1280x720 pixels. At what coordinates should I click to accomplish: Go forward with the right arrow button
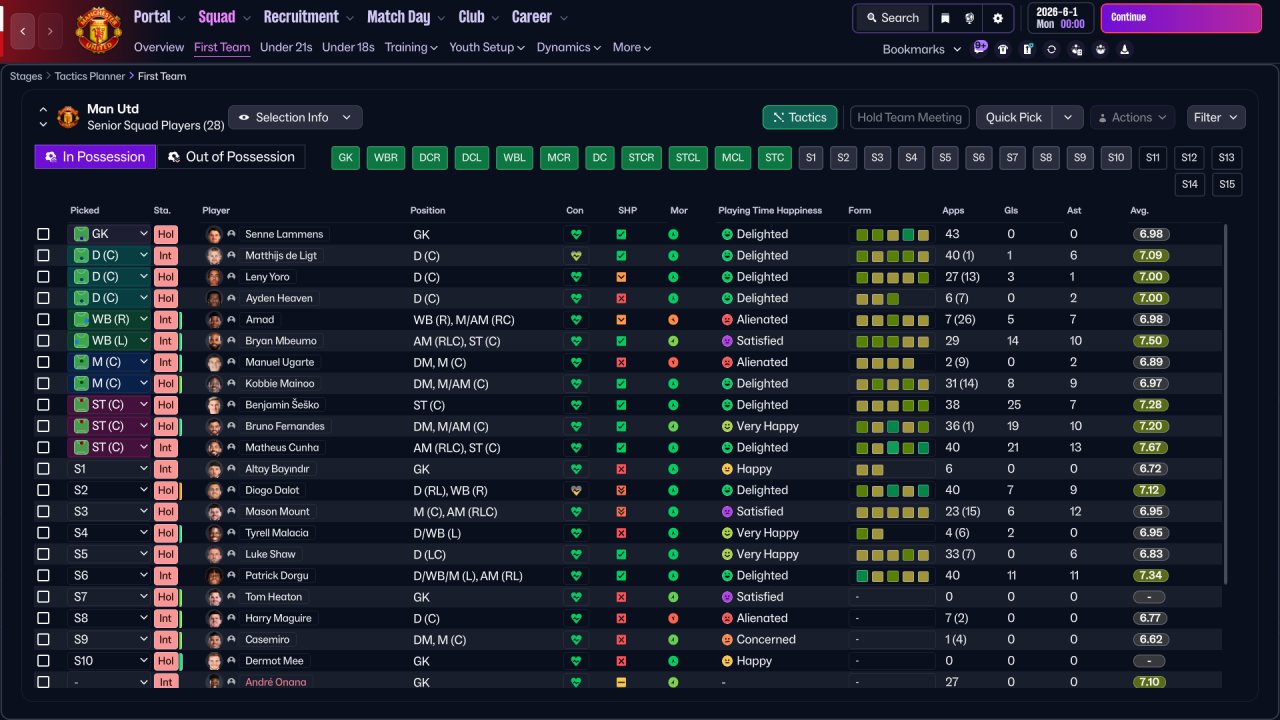tap(50, 32)
